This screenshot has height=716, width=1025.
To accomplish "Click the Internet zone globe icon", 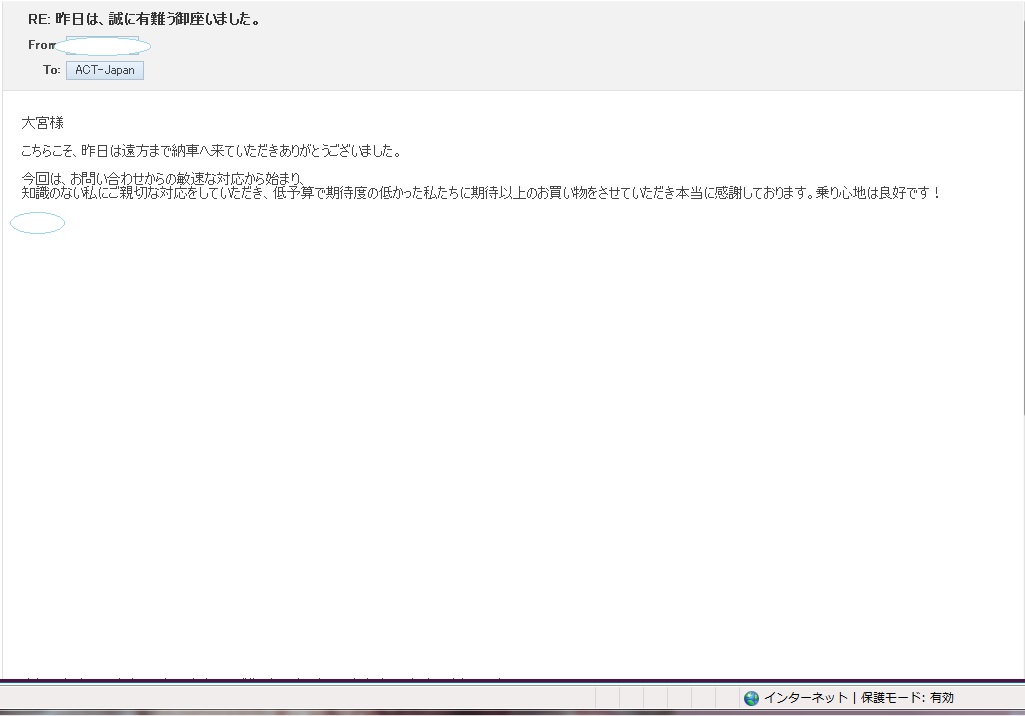I will 751,698.
